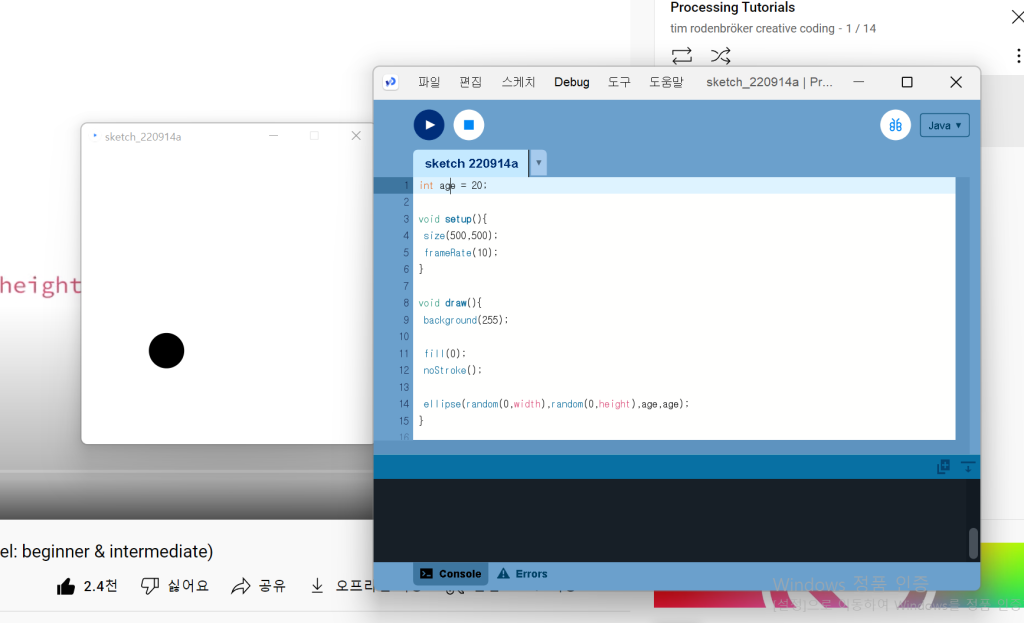Click line 1 'int age = 20;' code
1024x623 pixels.
point(453,185)
